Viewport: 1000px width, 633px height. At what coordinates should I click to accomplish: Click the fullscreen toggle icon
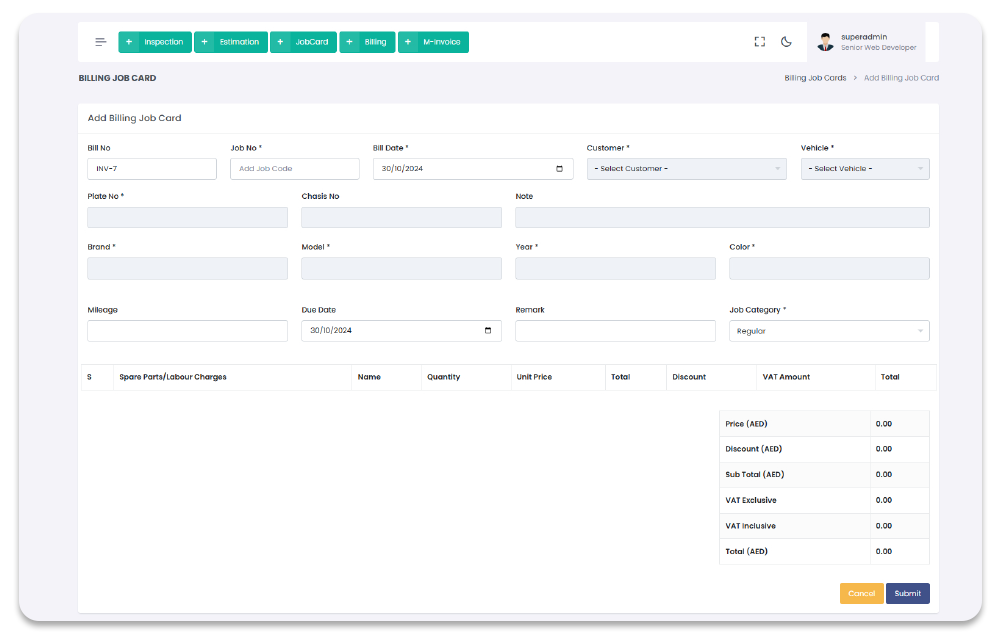coord(759,42)
